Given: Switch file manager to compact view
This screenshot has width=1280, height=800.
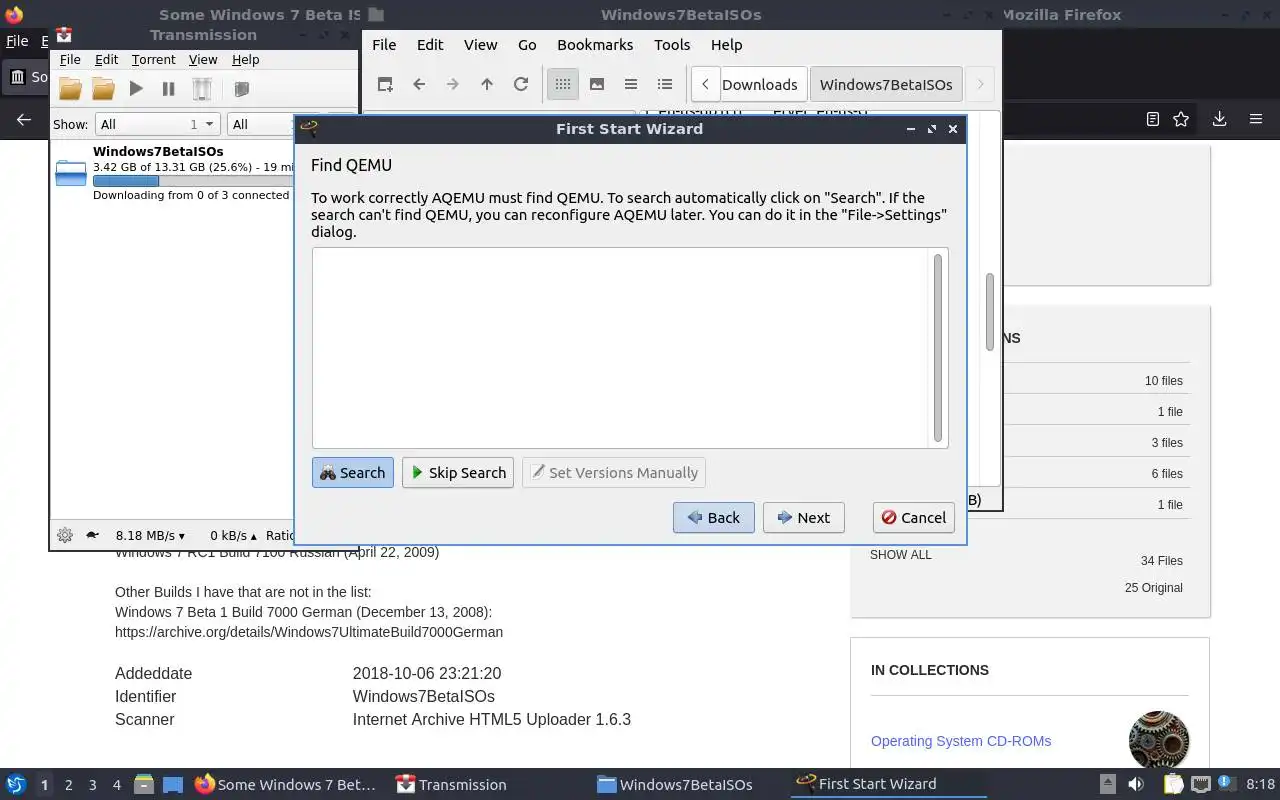Looking at the screenshot, I should pyautogui.click(x=631, y=84).
